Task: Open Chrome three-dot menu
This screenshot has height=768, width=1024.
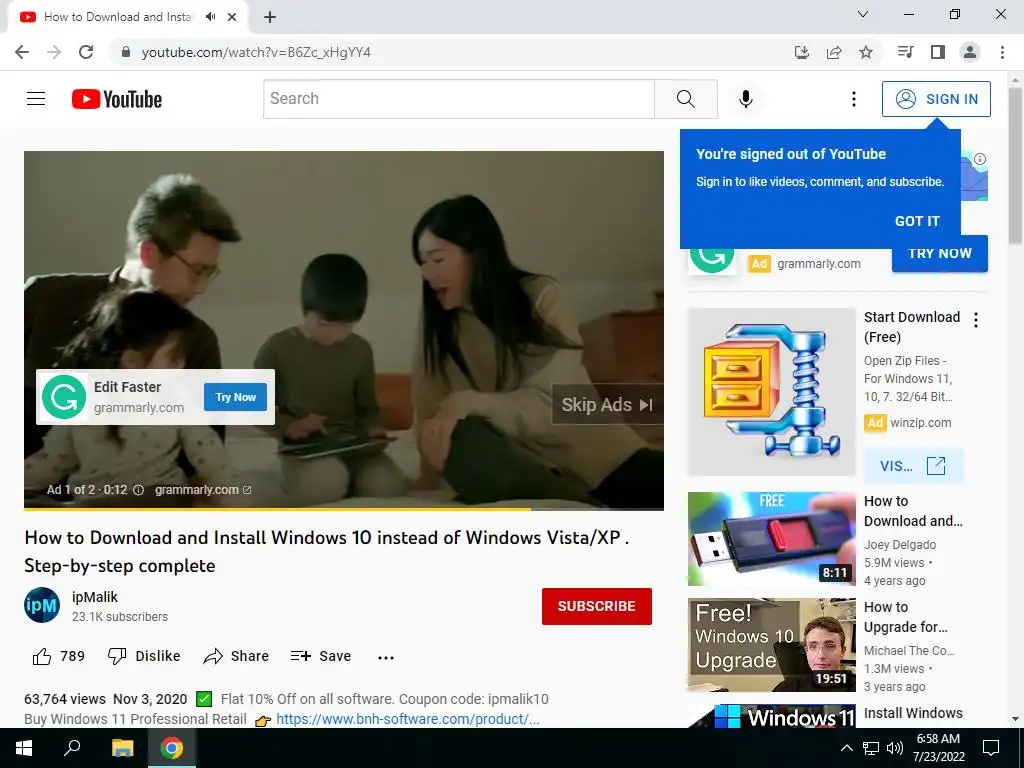Action: point(1002,52)
